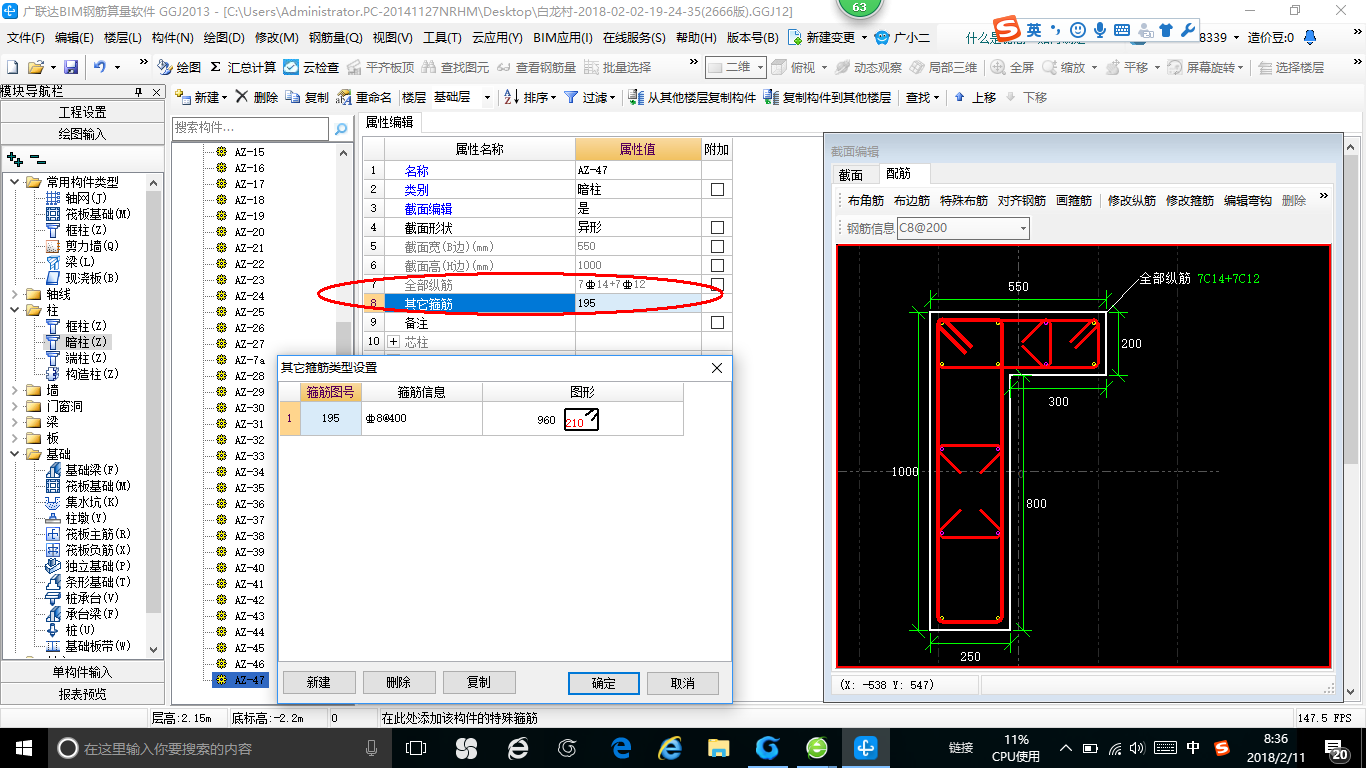
Task: Click 从其他楼层复制构件 icon
Action: pyautogui.click(x=692, y=97)
